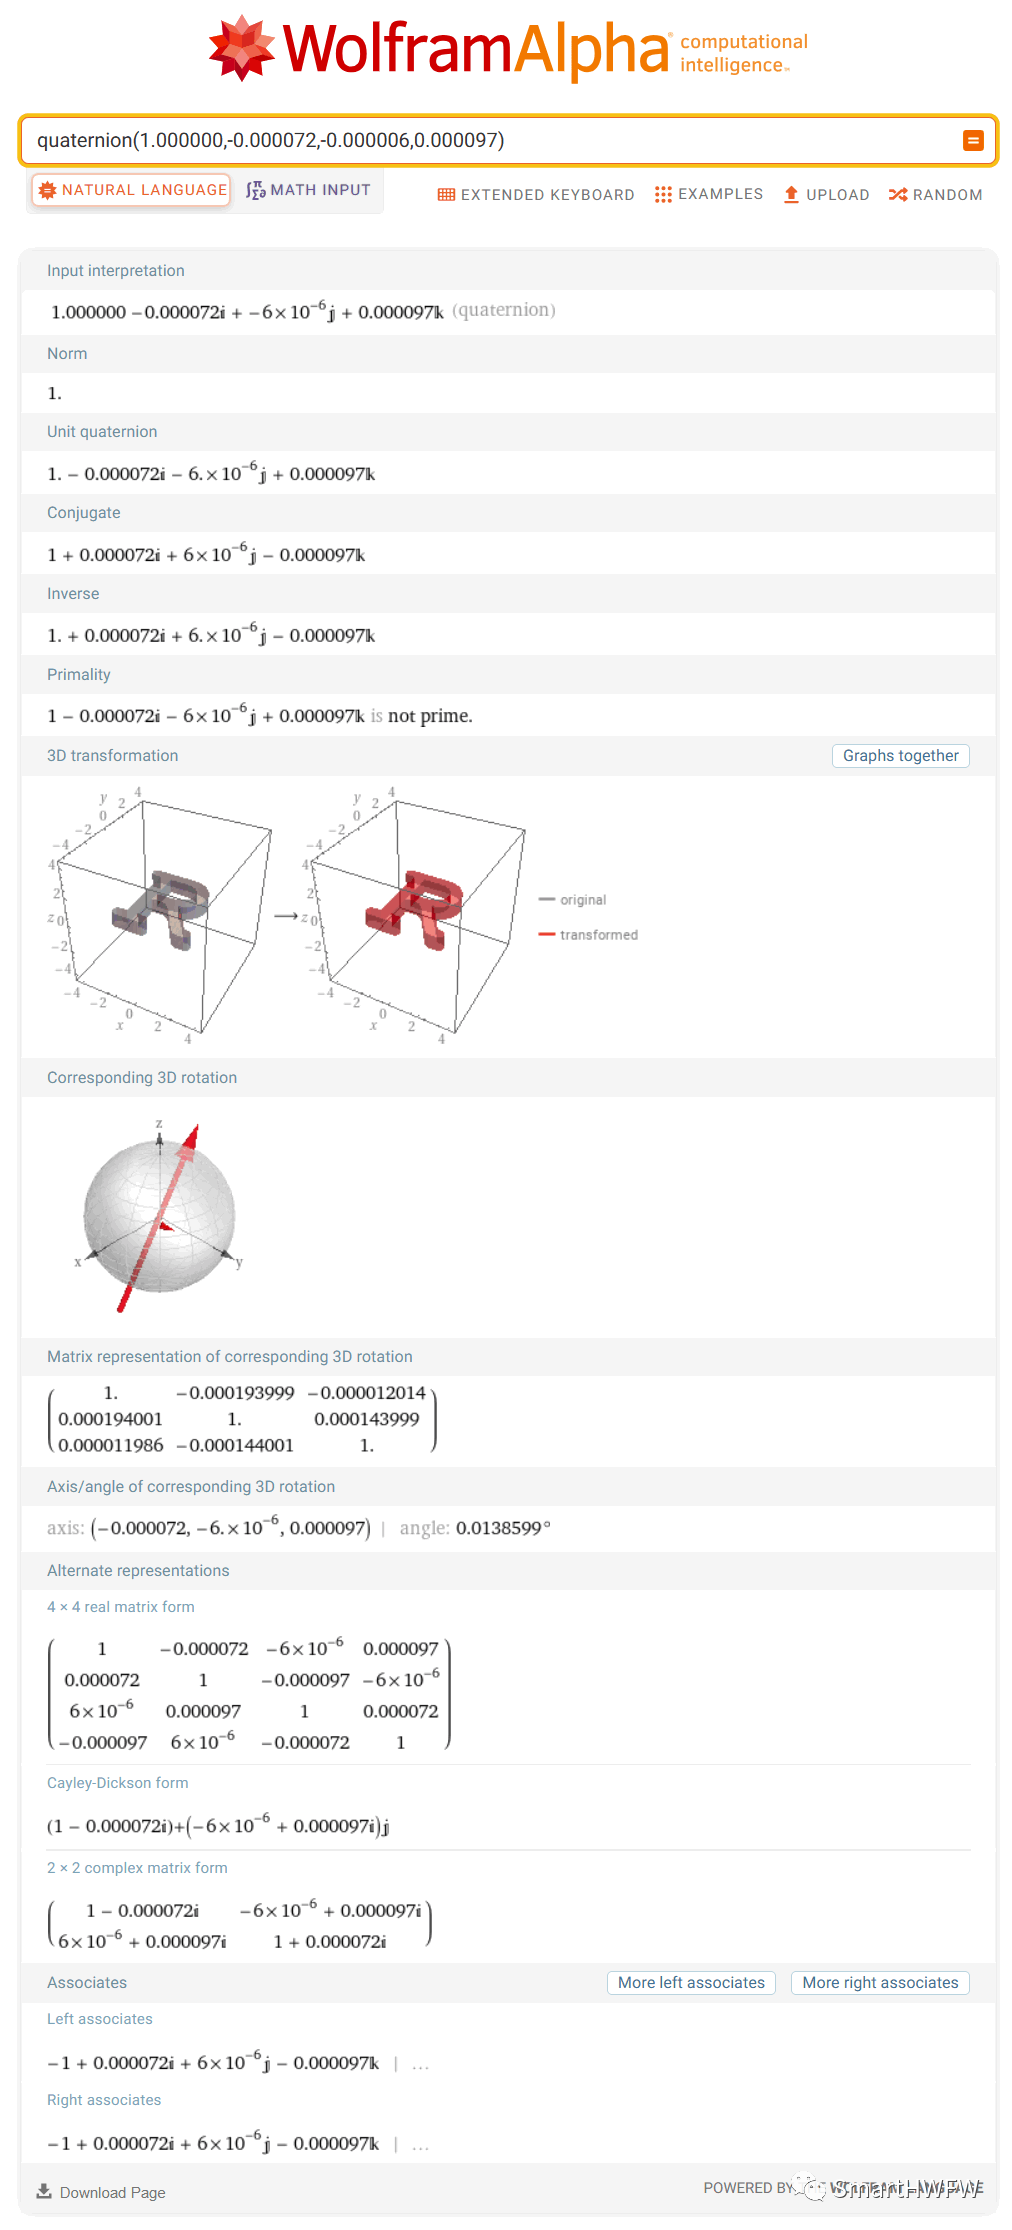Submit query via orange equals icon

[x=973, y=140]
